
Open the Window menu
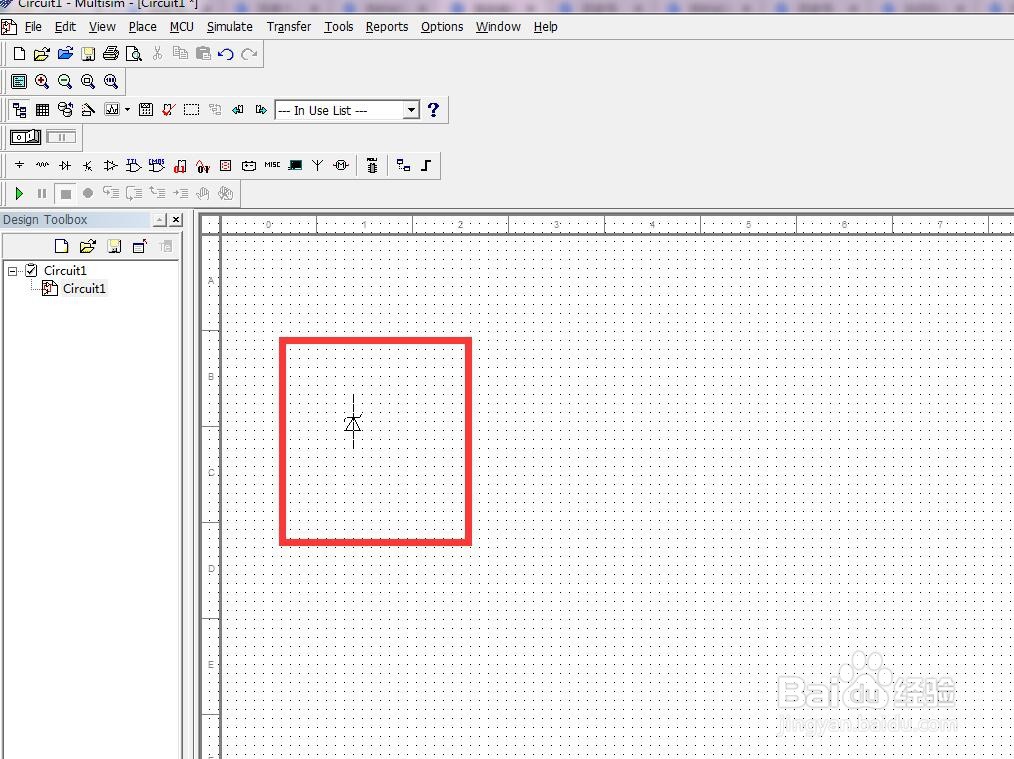click(x=498, y=27)
